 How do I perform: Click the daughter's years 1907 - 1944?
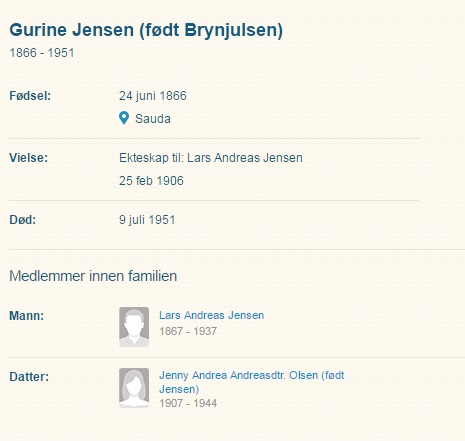(188, 403)
